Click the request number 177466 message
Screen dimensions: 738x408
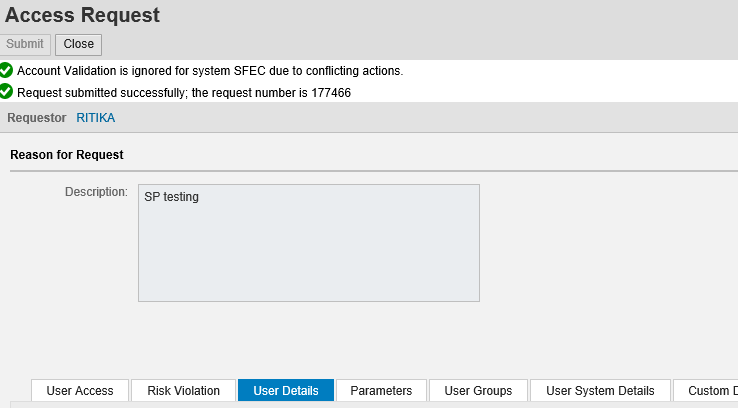point(184,93)
